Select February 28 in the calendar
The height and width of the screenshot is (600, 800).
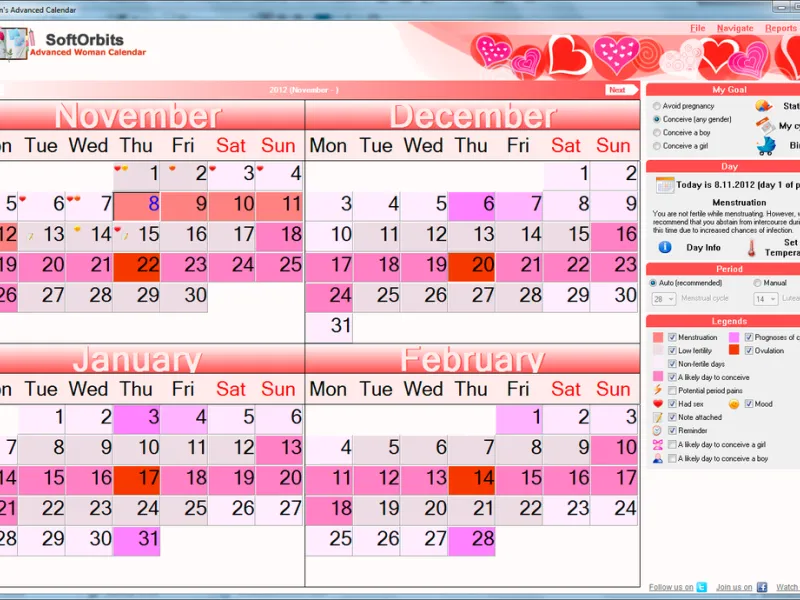point(472,540)
